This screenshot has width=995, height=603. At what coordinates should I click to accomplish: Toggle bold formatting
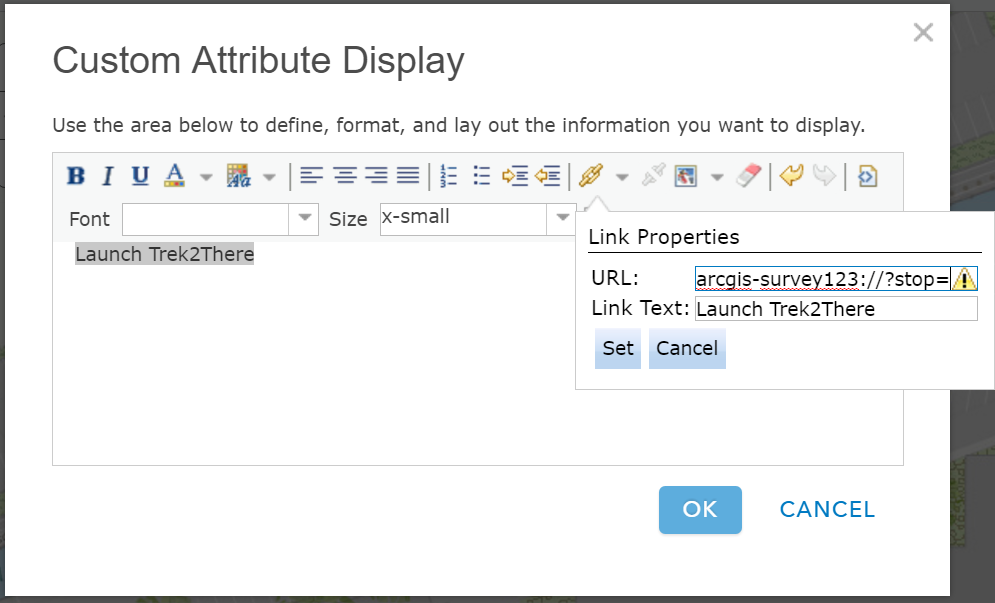[x=76, y=177]
